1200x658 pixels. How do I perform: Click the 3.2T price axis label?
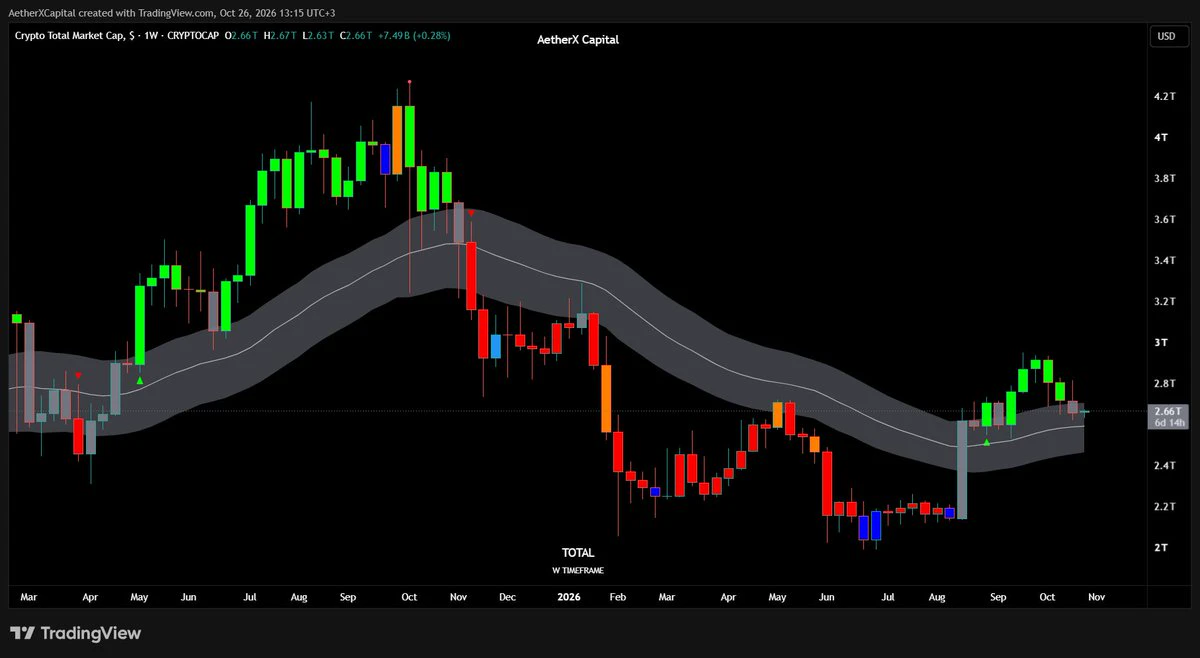[x=1163, y=302]
